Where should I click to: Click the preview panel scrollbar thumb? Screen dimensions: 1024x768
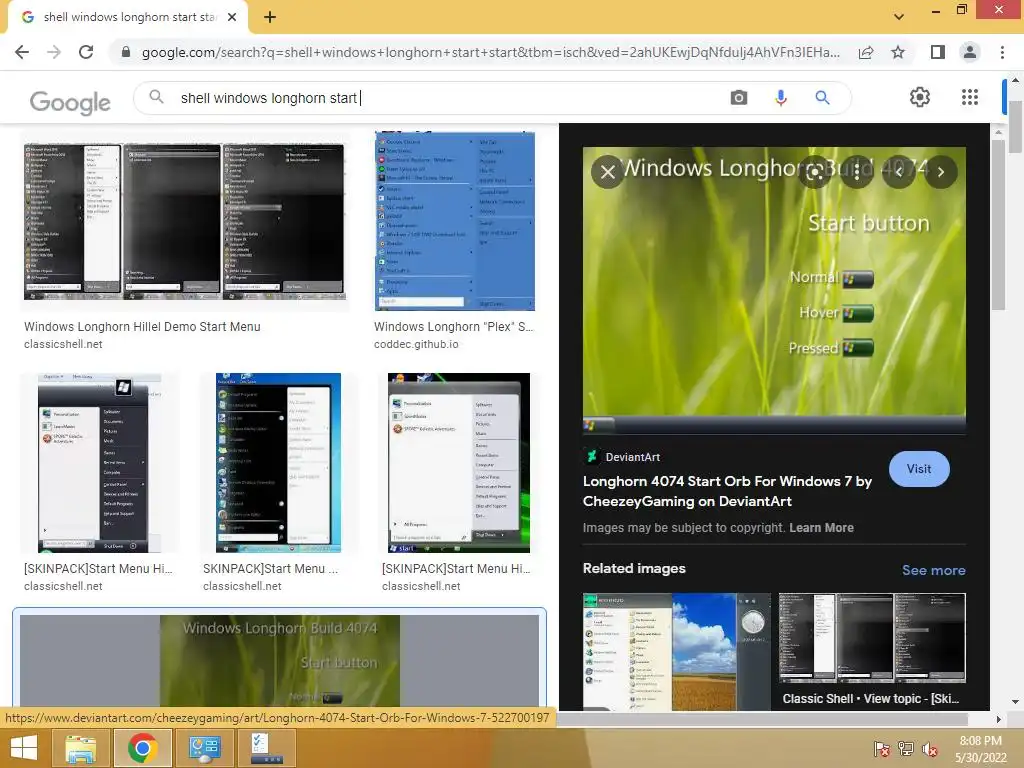(998, 225)
